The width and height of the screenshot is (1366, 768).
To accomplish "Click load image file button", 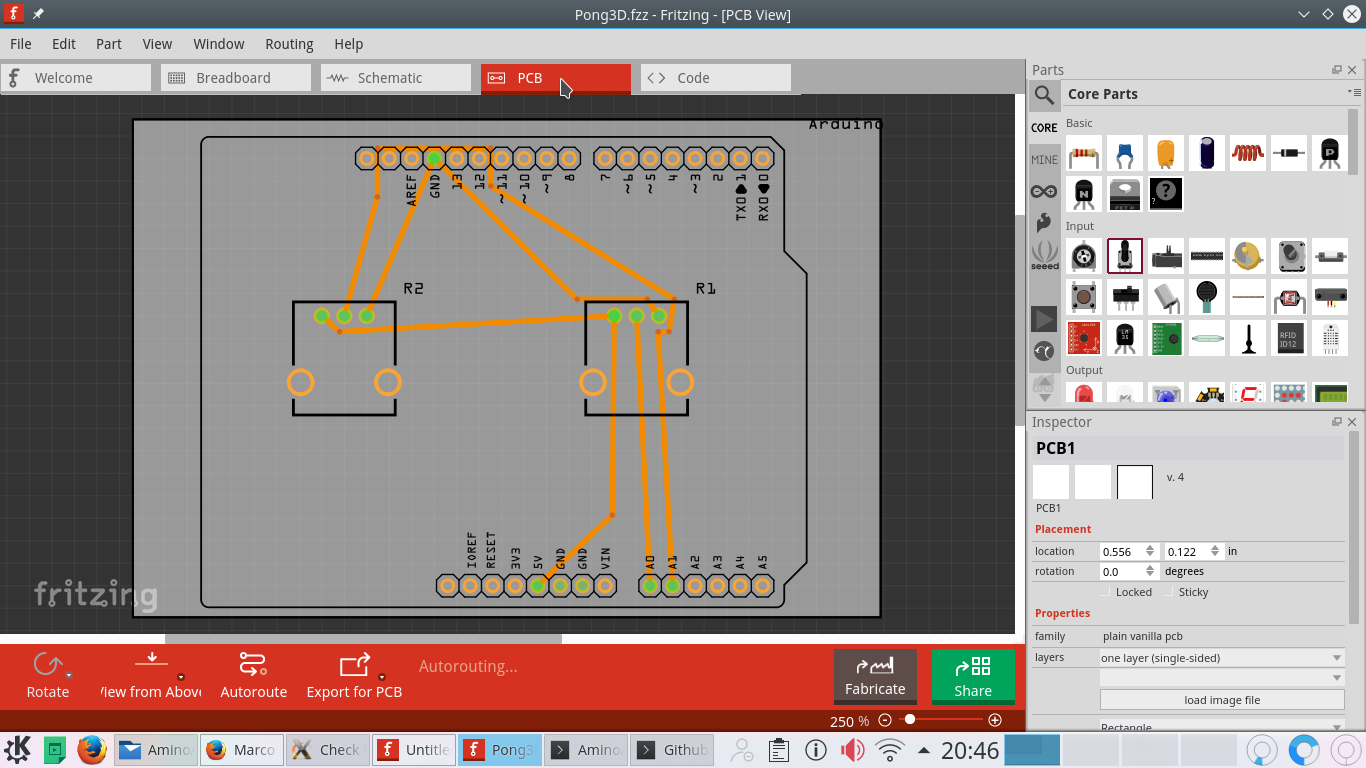I will pos(1222,700).
